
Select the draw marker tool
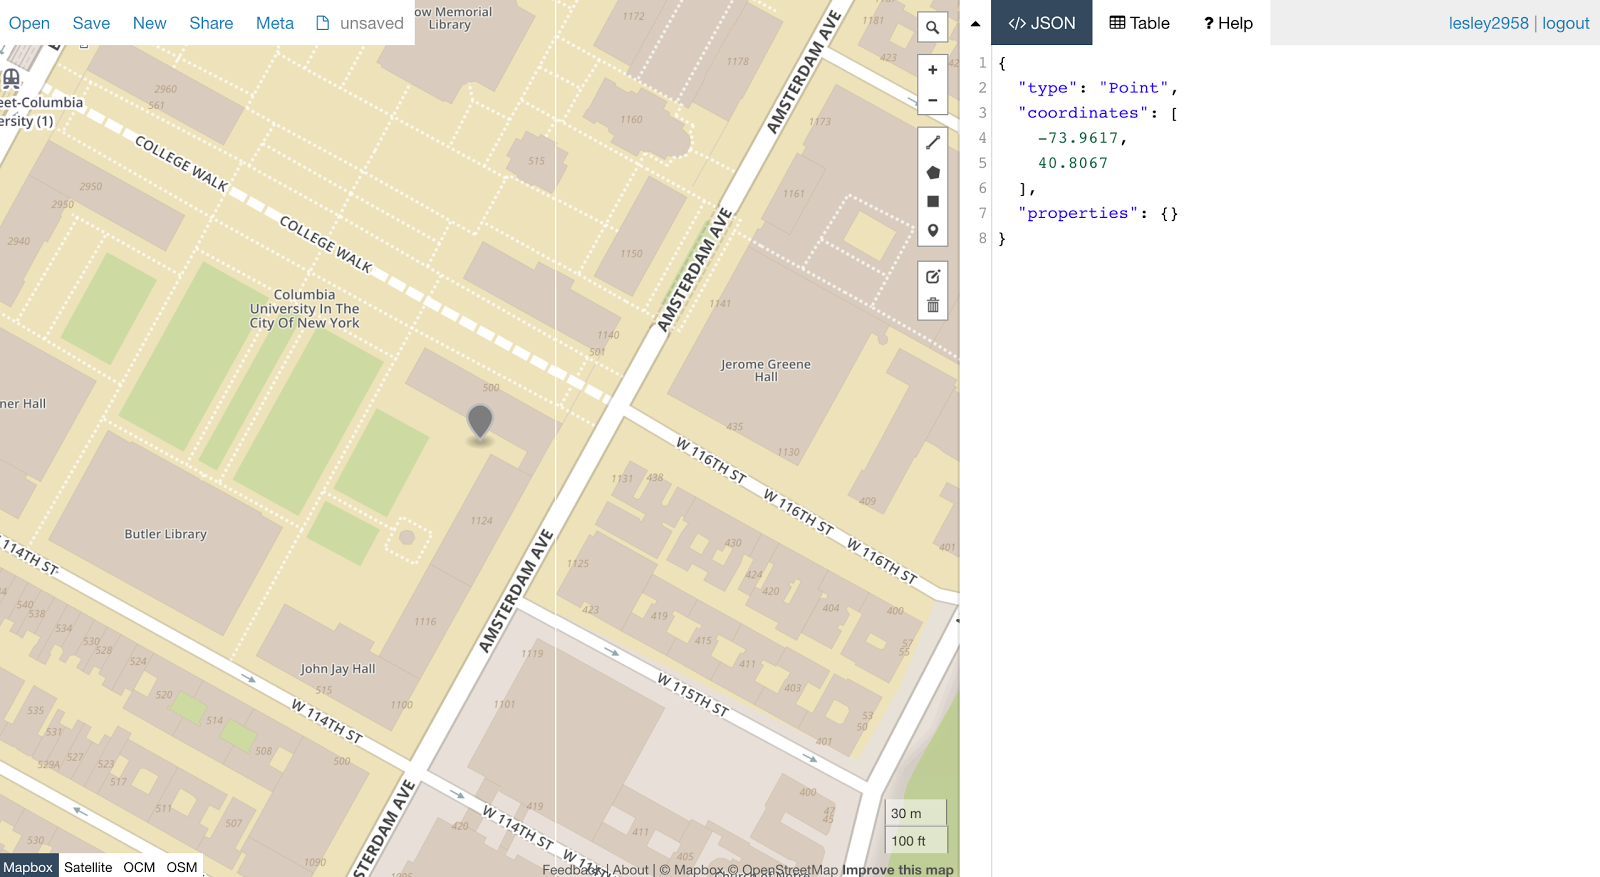932,230
